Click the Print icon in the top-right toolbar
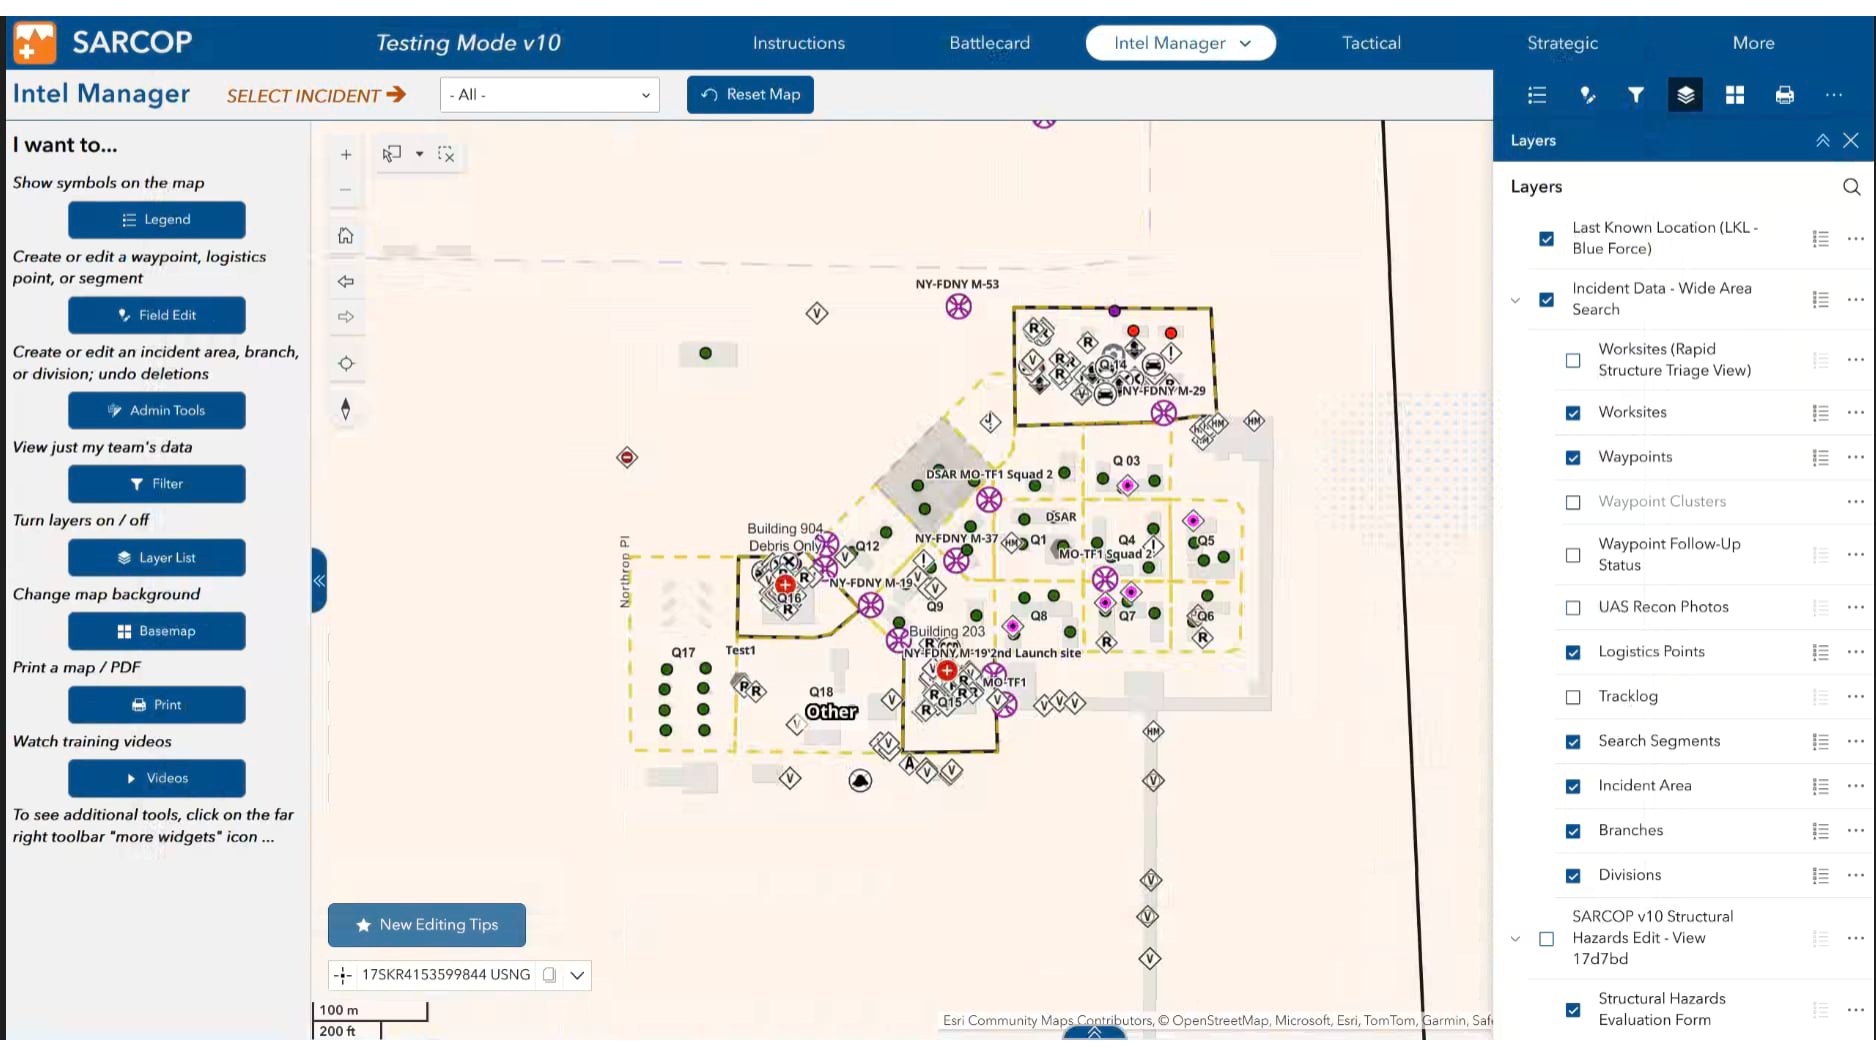Image resolution: width=1876 pixels, height=1055 pixels. 1785,95
